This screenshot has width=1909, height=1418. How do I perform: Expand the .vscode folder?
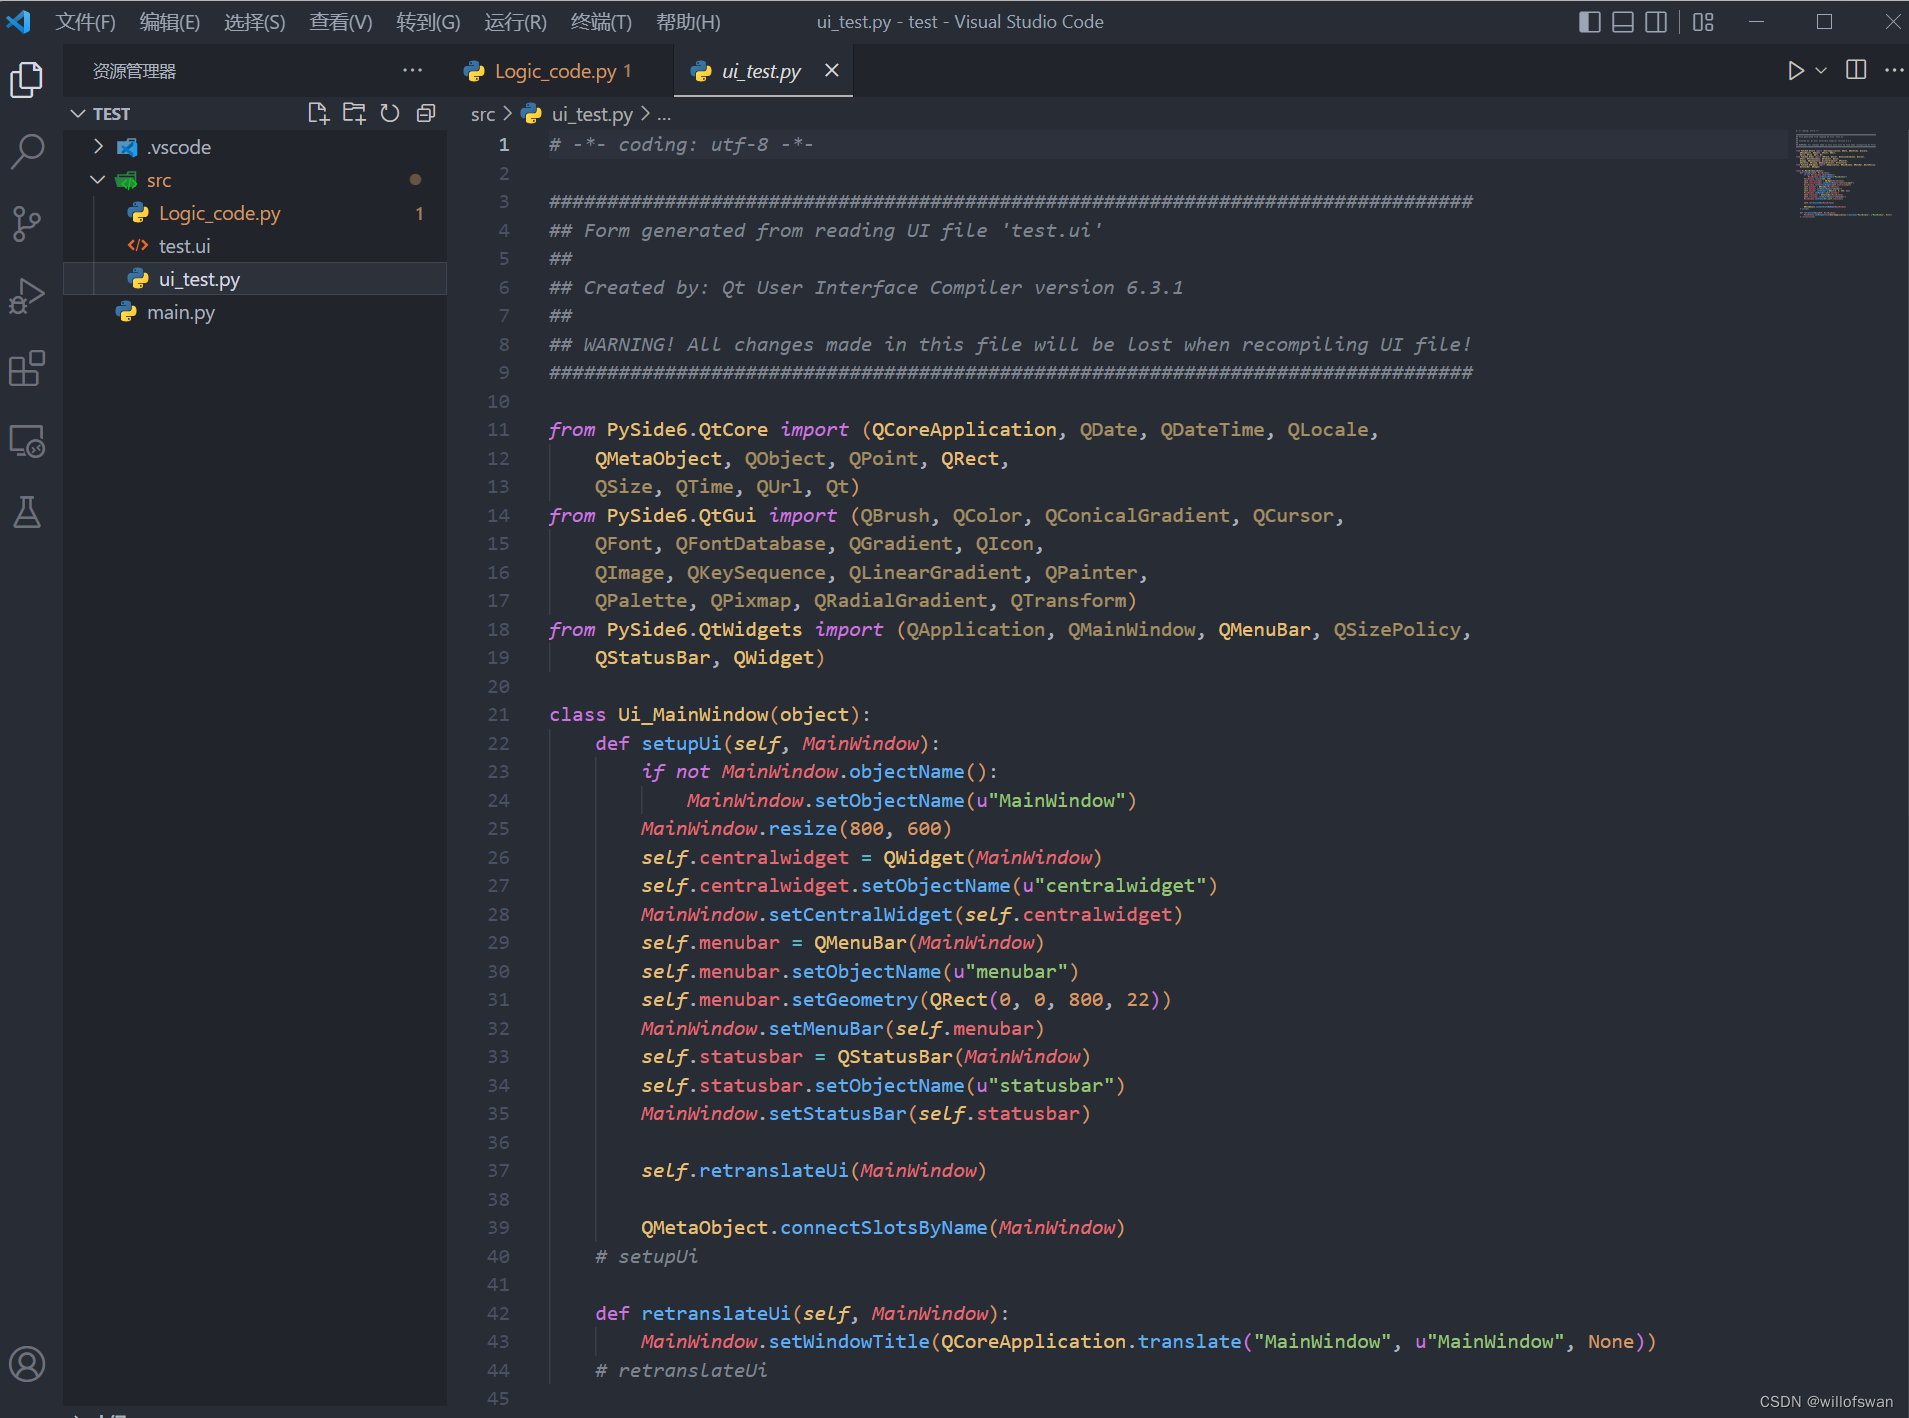pyautogui.click(x=98, y=147)
